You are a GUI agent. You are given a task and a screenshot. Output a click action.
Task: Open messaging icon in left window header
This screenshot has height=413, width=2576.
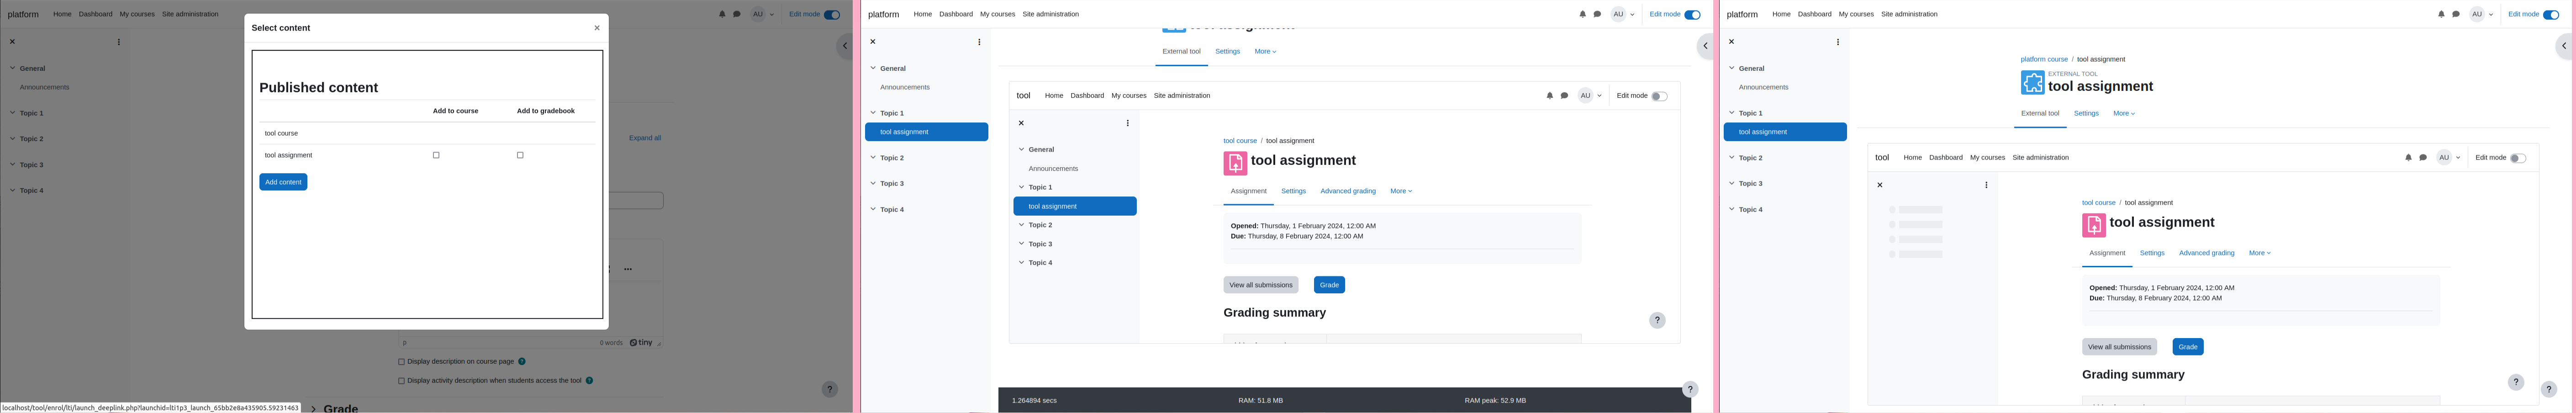[737, 14]
